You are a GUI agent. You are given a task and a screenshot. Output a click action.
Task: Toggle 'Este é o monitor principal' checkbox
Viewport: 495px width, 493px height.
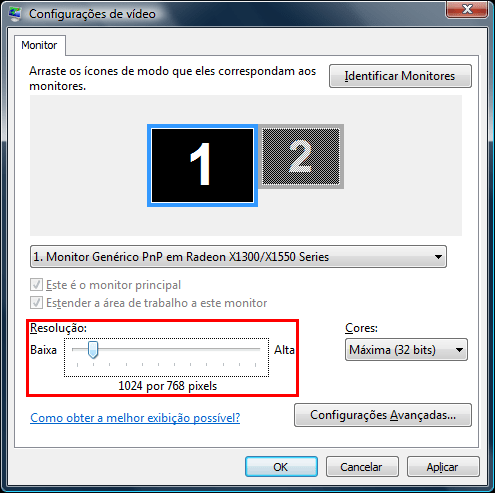[x=36, y=285]
